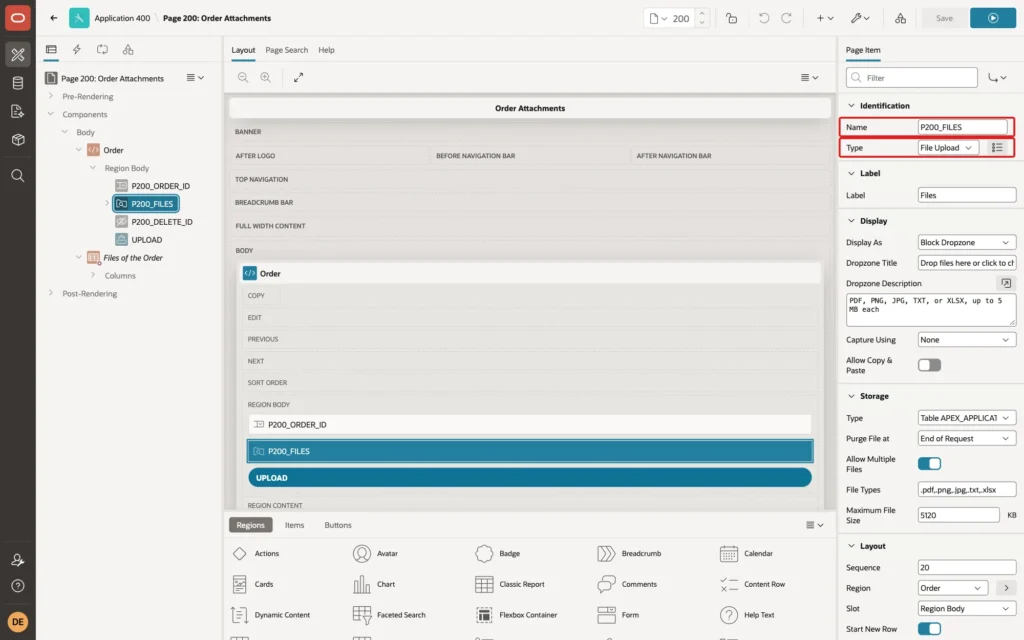Open the Administration user icon in sidebar
The height and width of the screenshot is (640, 1024).
pos(18,560)
